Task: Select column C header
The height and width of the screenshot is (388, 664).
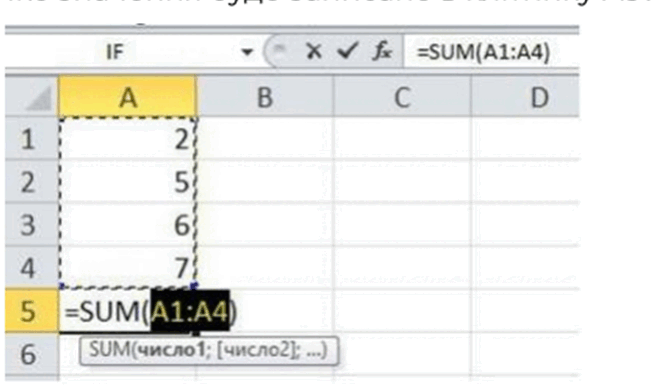Action: (402, 97)
